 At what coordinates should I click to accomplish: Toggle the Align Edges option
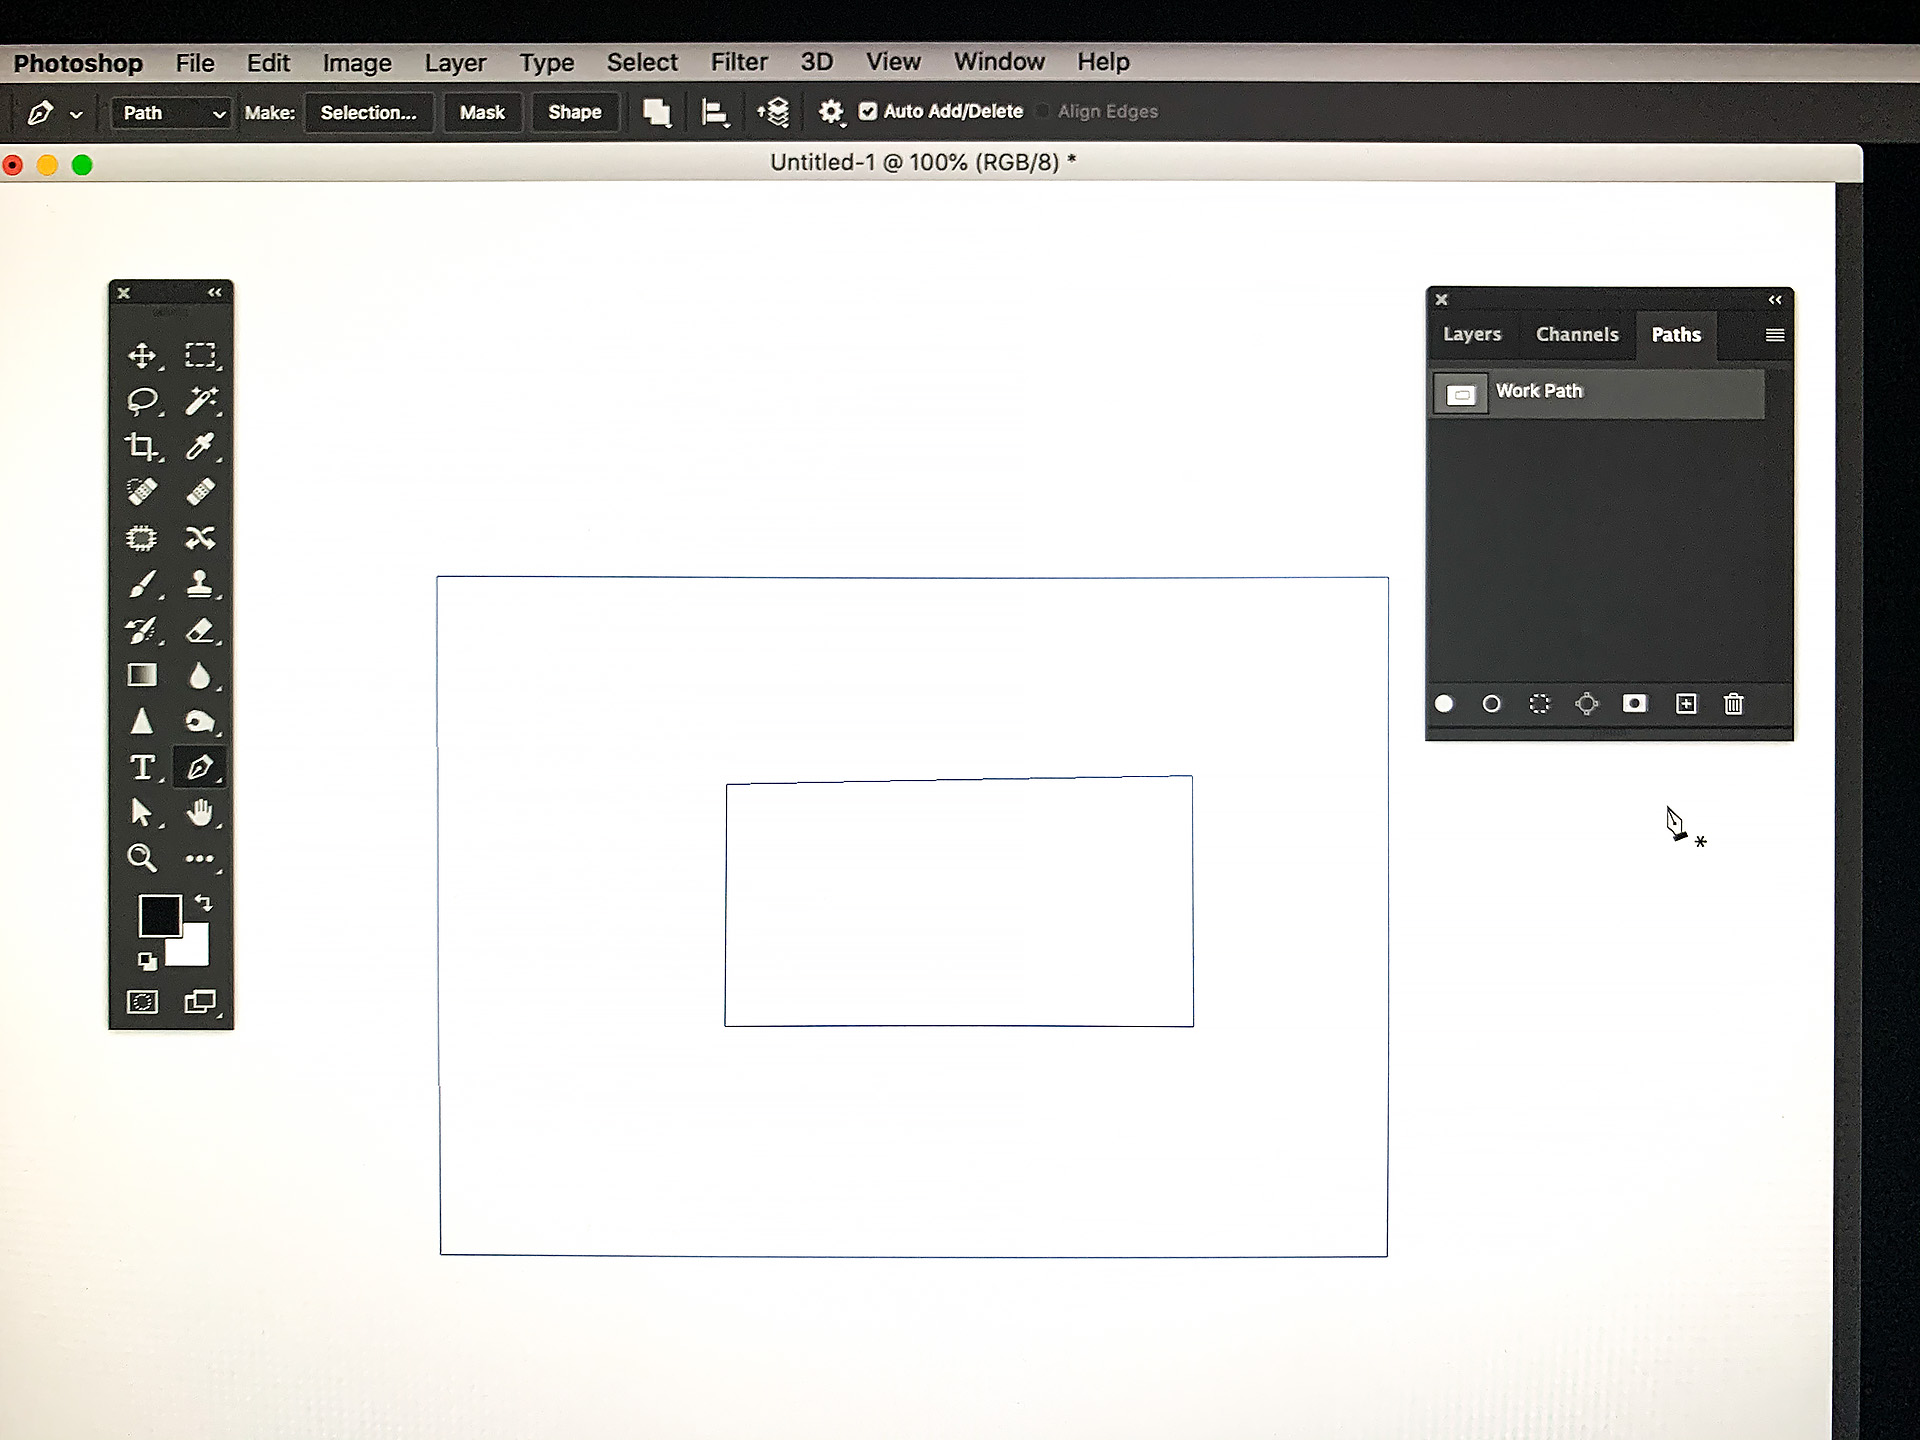(1043, 112)
